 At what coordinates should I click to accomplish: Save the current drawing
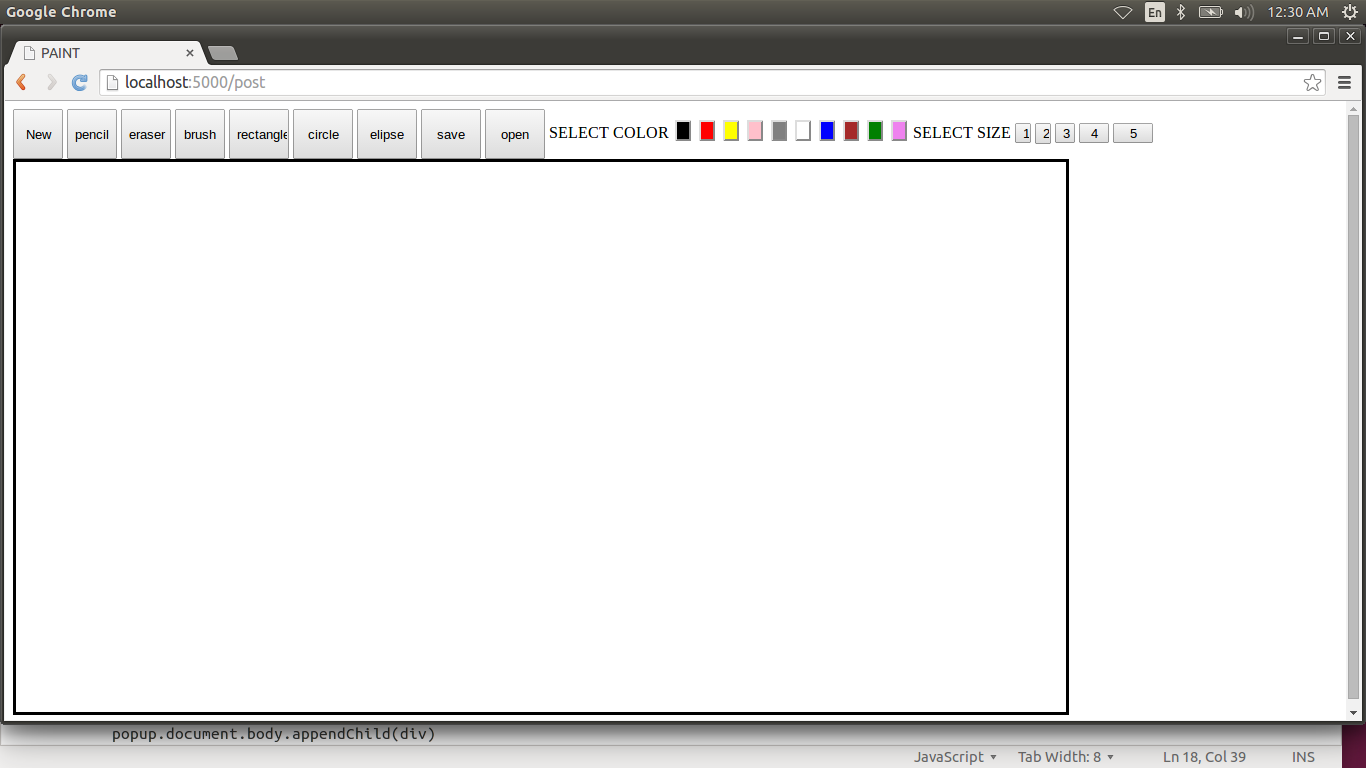(x=450, y=133)
